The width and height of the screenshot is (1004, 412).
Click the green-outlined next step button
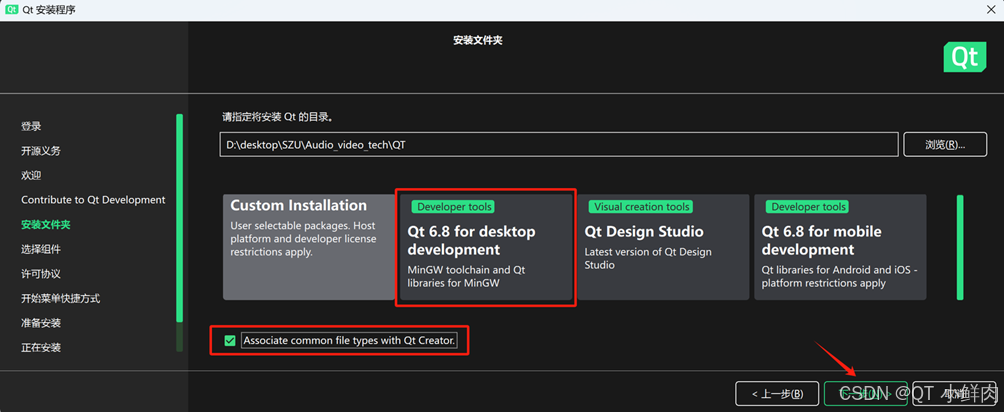(865, 393)
